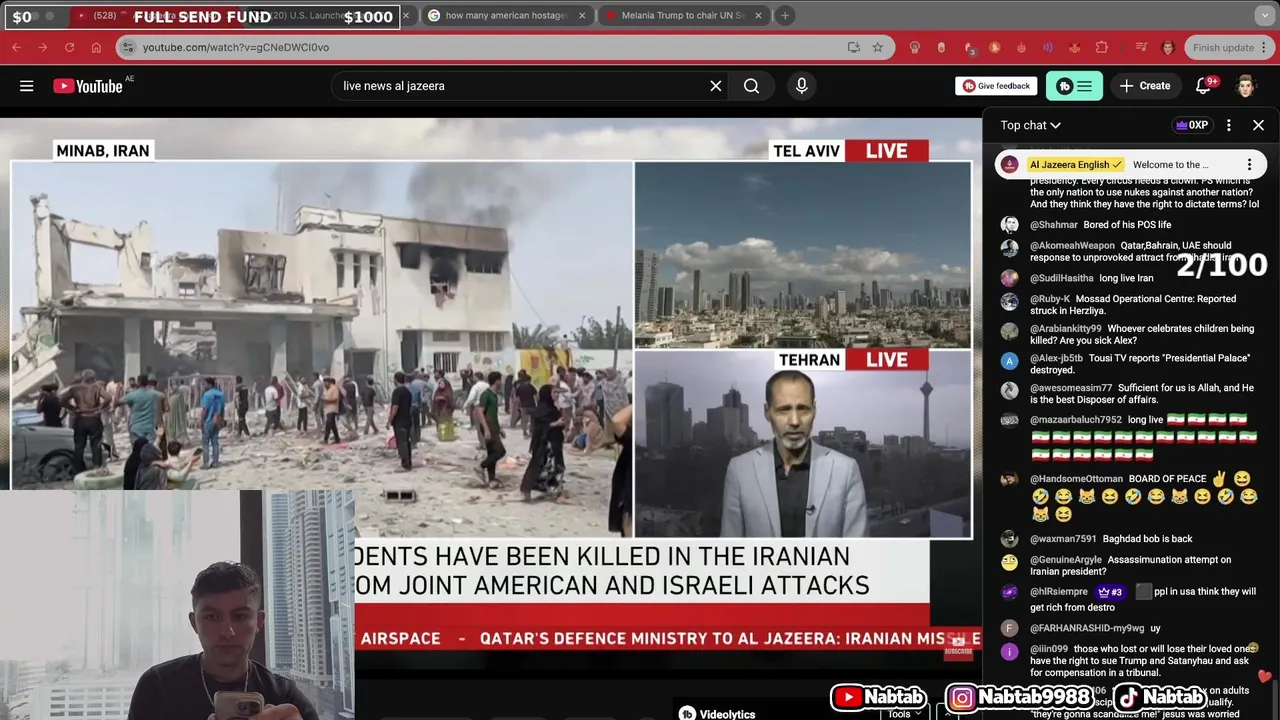Click username @Alex-jb5tb in chat
Image resolution: width=1280 pixels, height=720 pixels.
pyautogui.click(x=1056, y=358)
